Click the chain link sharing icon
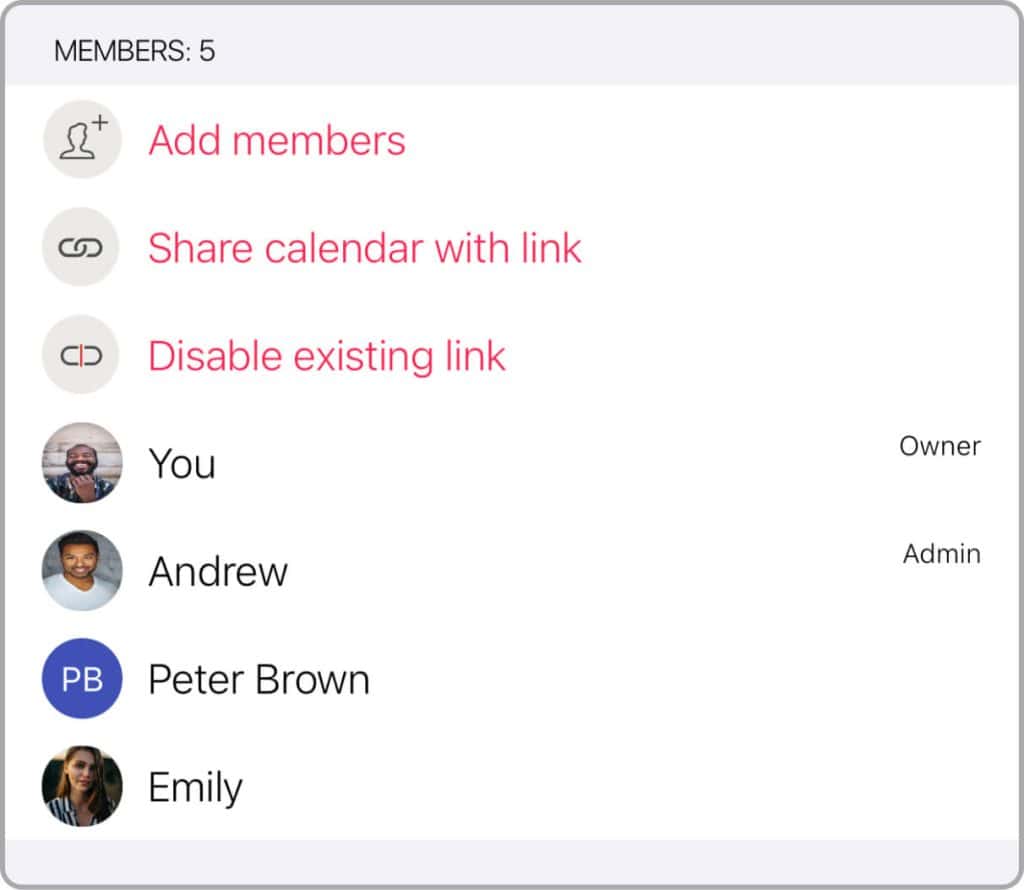The width and height of the screenshot is (1024, 890). point(81,247)
